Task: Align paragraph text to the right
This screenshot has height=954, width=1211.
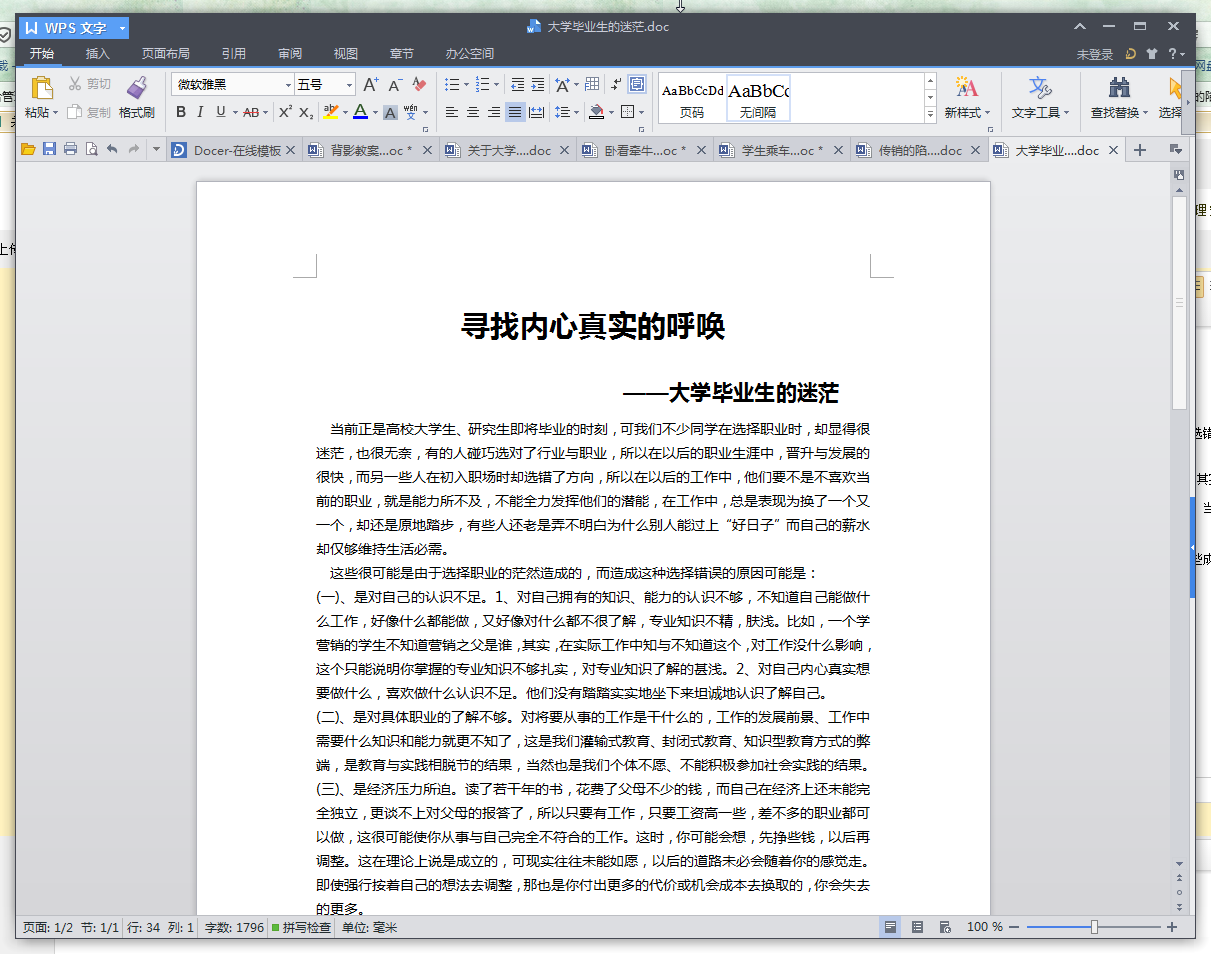Action: tap(494, 112)
